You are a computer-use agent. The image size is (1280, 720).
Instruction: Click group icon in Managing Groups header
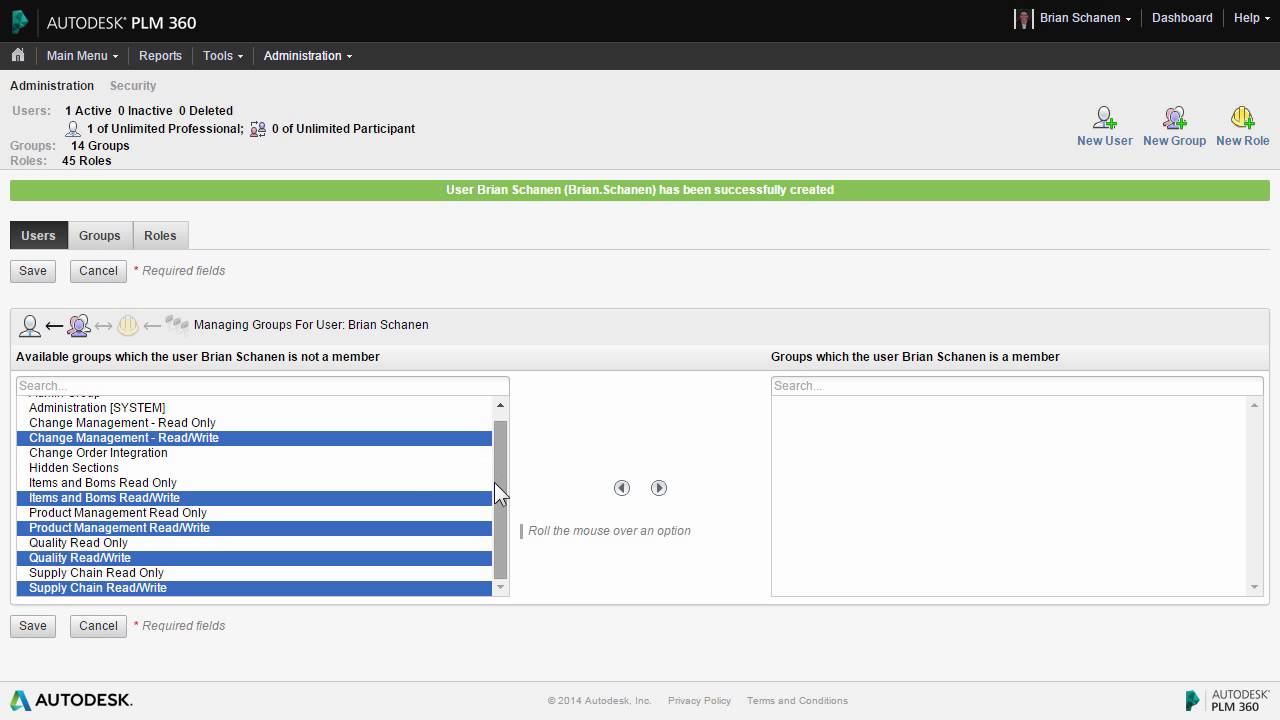click(x=79, y=325)
